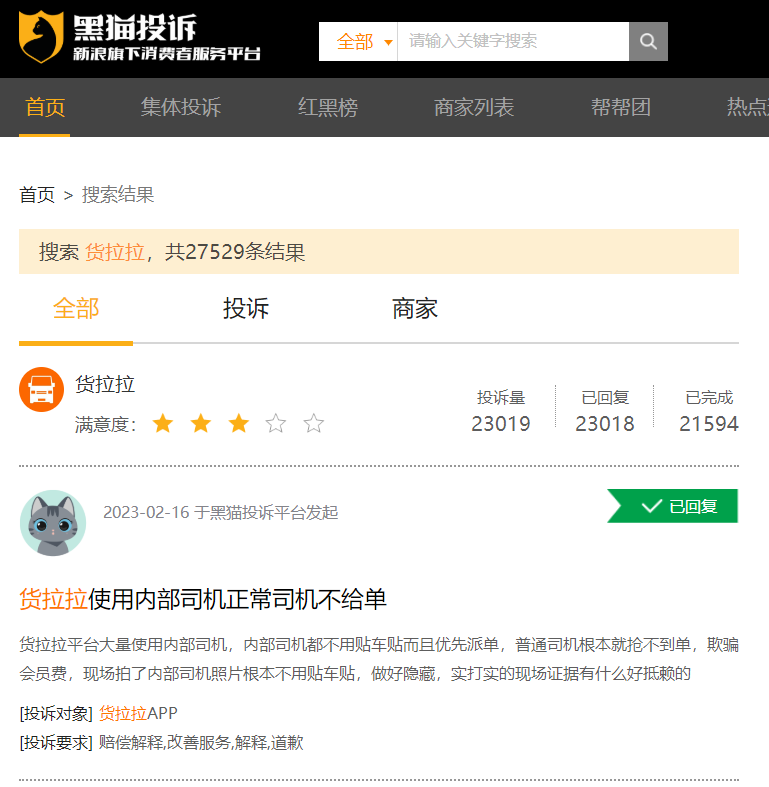
Task: Click the fifth empty satisfaction star
Action: pyautogui.click(x=314, y=423)
